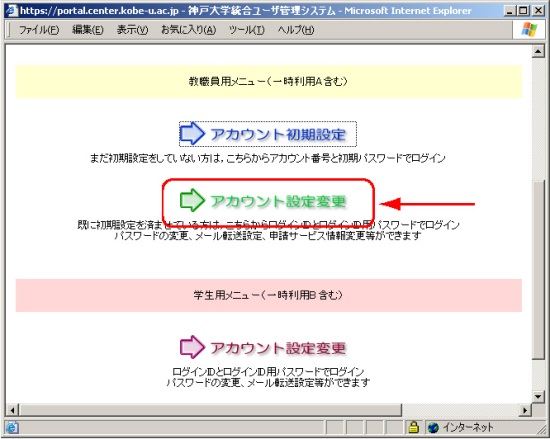Click the horizontal scrollbar right arrow

click(525, 410)
